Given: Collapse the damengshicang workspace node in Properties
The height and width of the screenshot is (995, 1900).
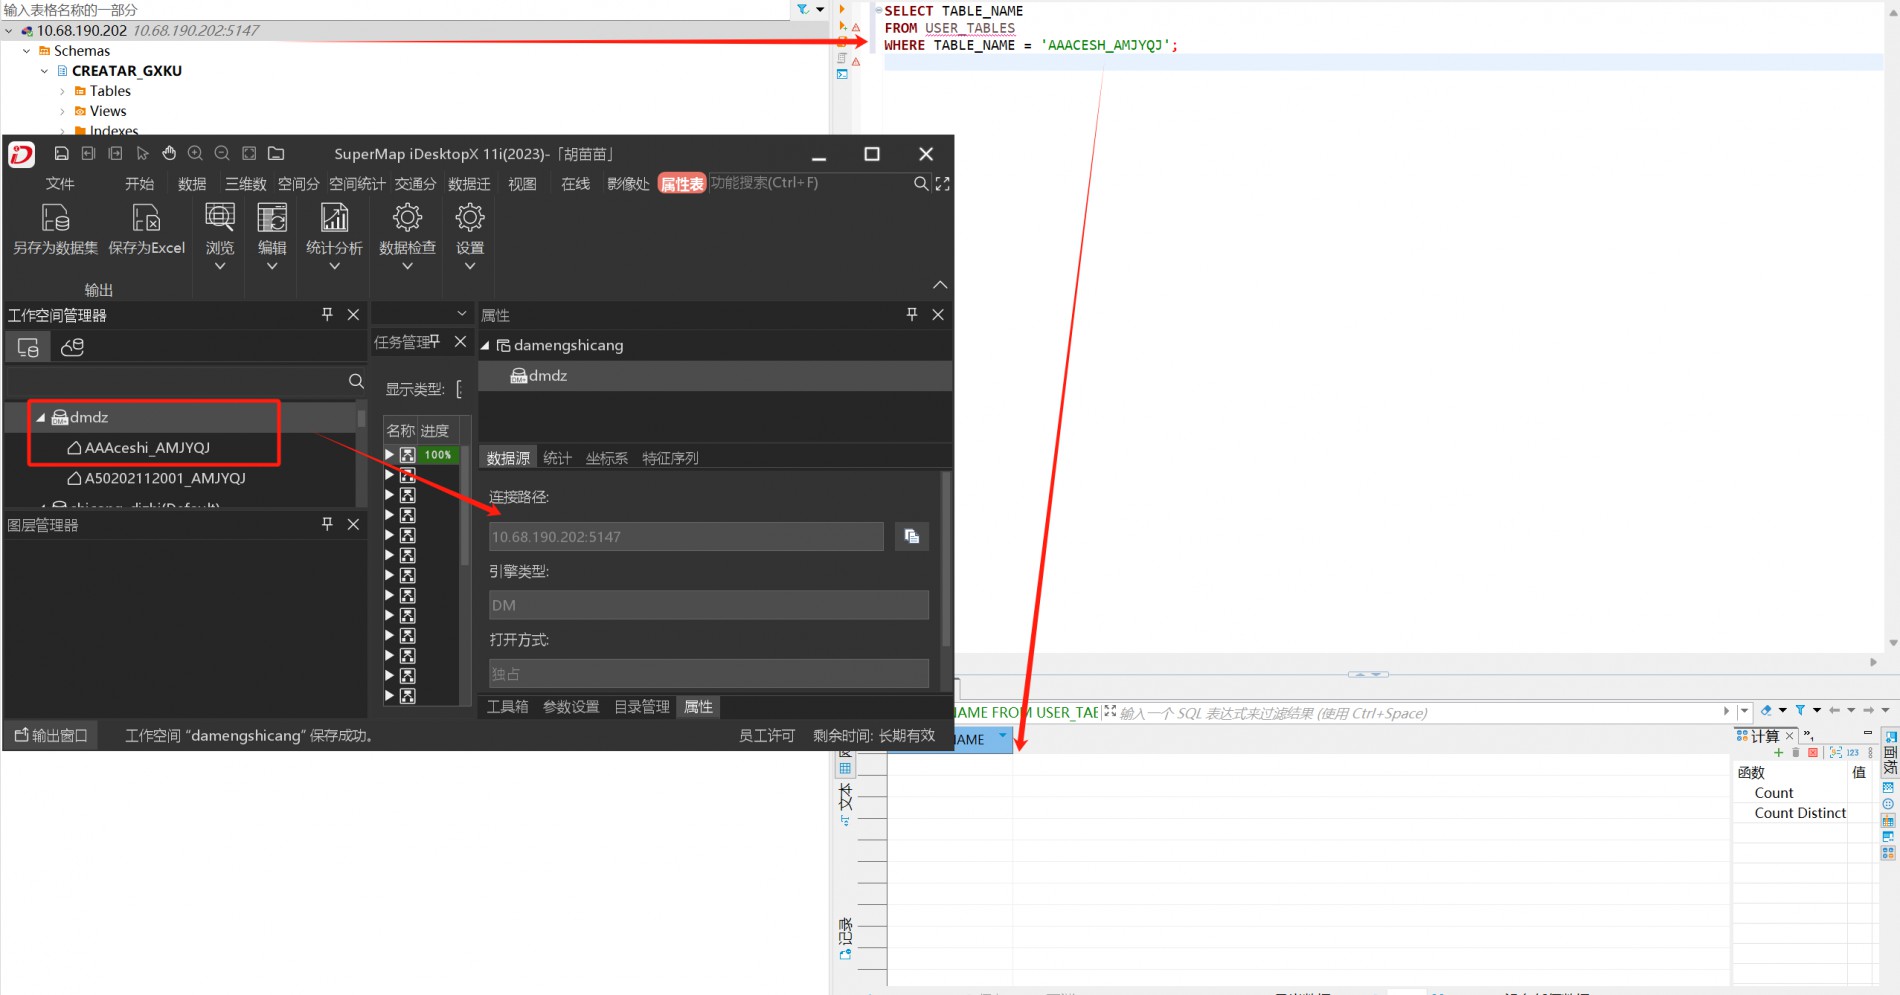Looking at the screenshot, I should (x=485, y=345).
